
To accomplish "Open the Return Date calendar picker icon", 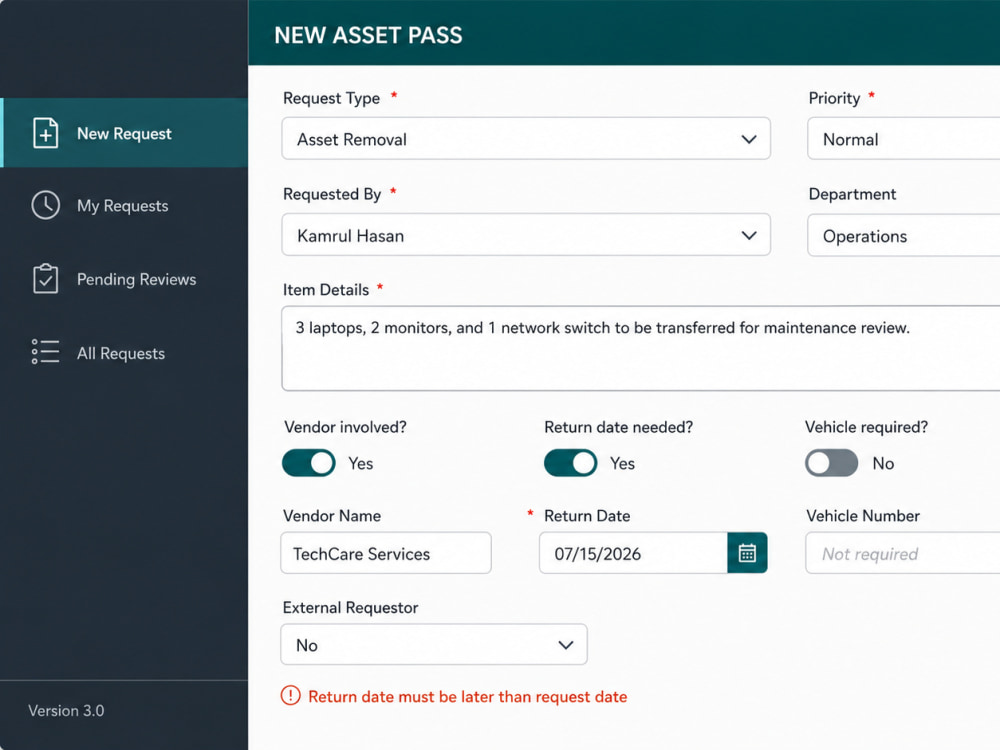I will click(747, 553).
